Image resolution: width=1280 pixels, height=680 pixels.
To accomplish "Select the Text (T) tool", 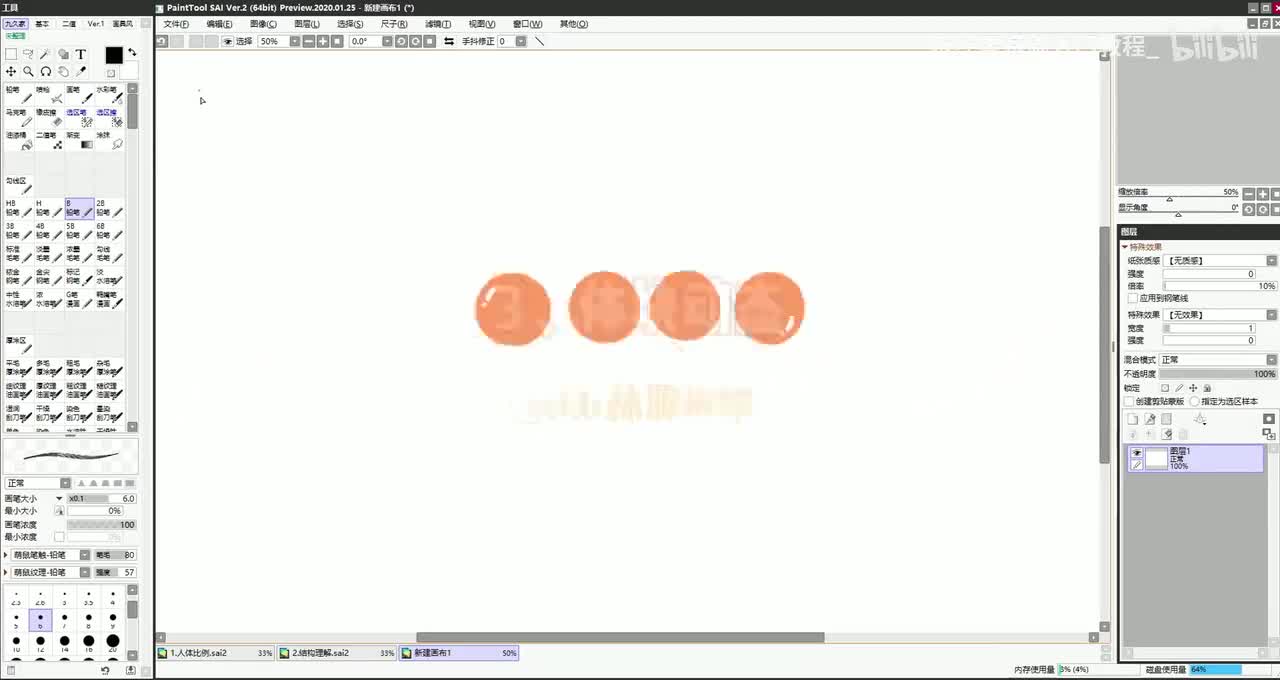I will (x=81, y=54).
